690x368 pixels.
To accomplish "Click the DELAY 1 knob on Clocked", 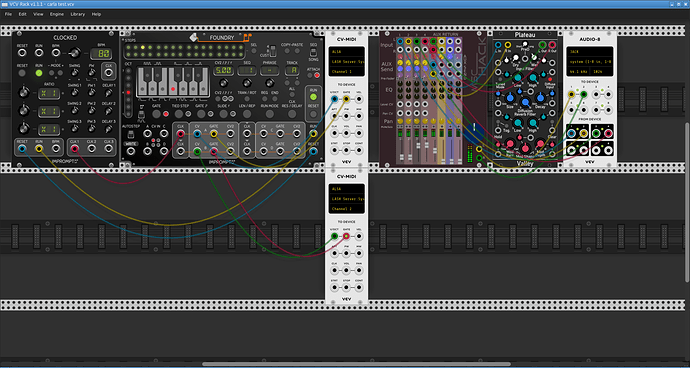I will tap(108, 92).
